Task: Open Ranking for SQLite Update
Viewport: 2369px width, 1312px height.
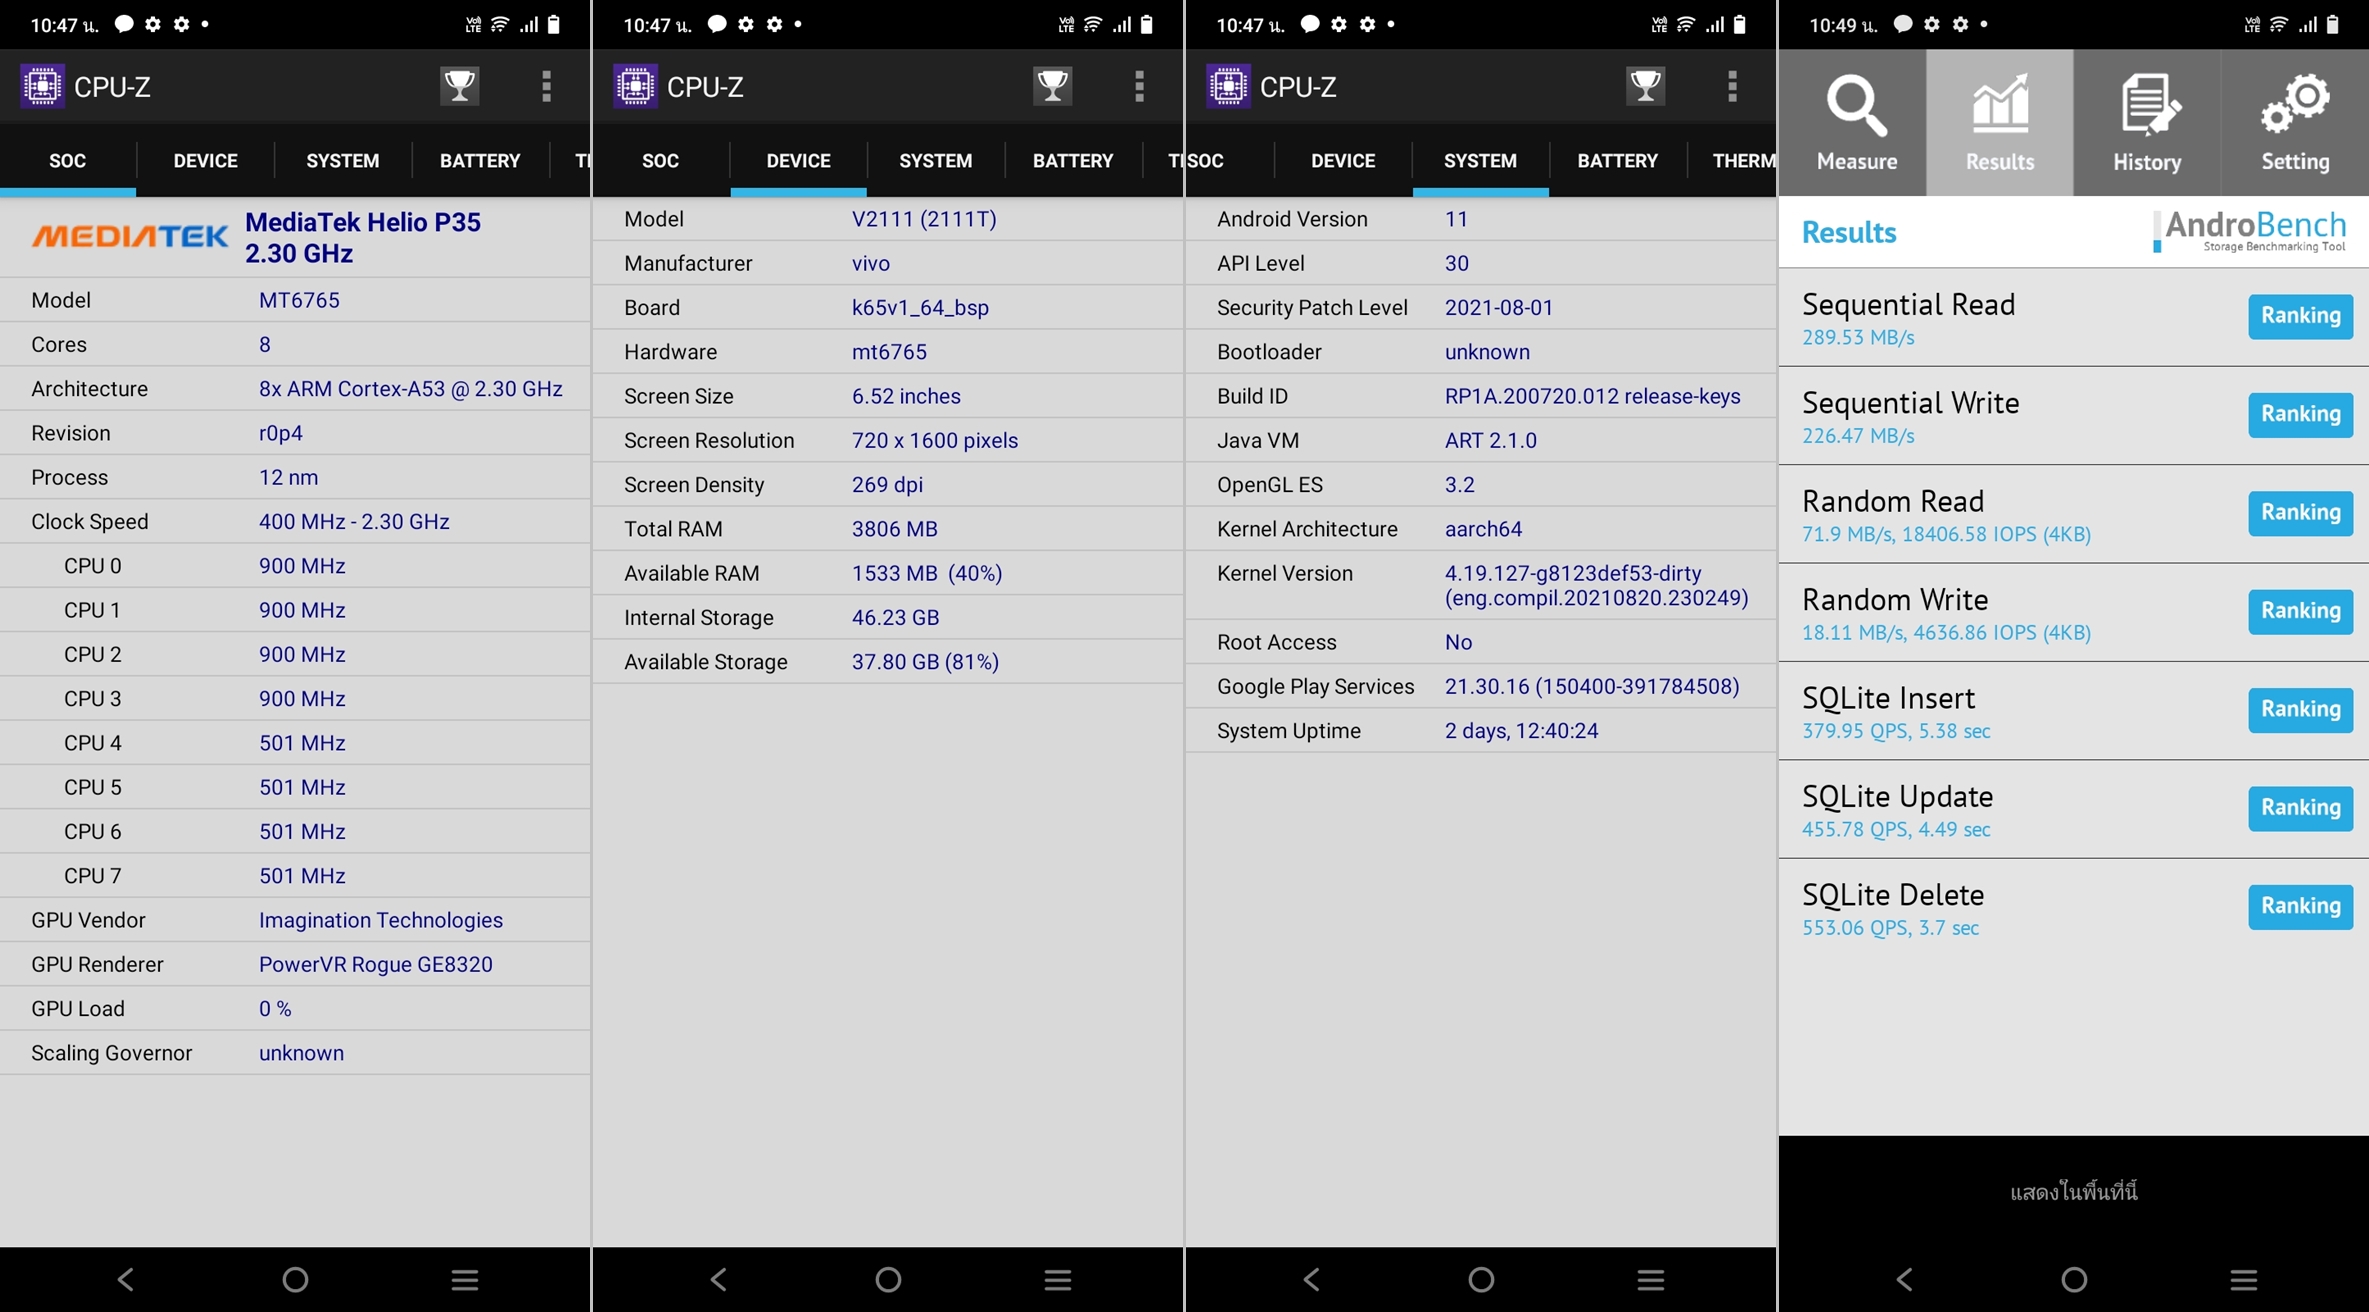Action: pos(2300,807)
